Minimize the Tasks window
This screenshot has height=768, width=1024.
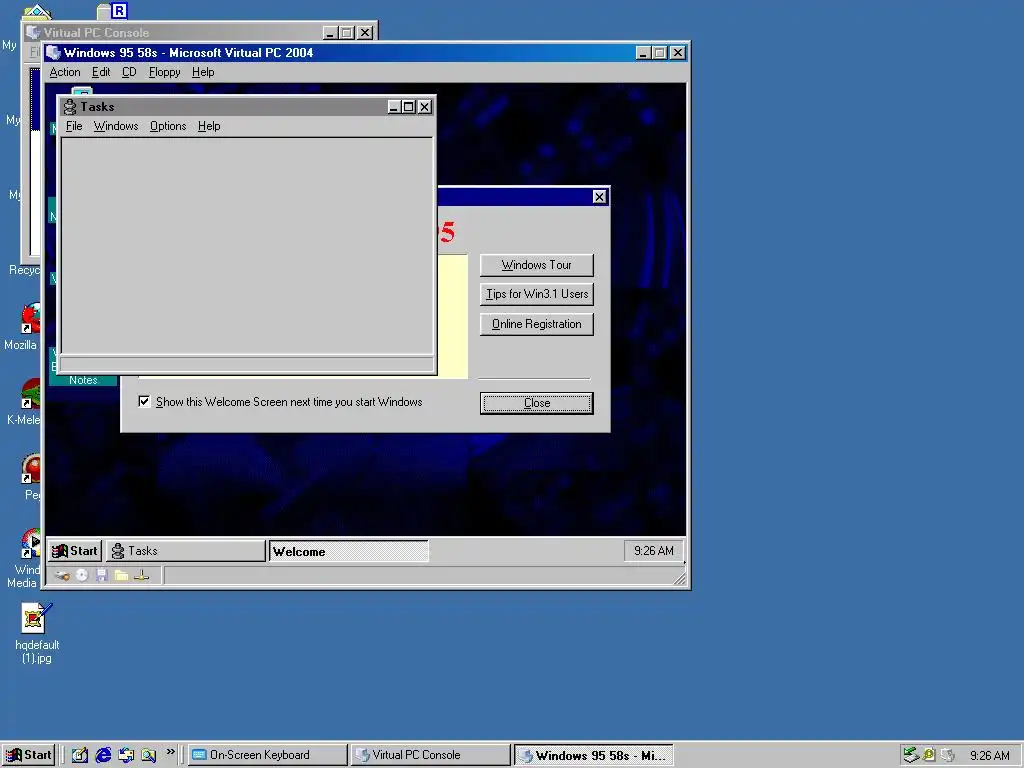coord(394,106)
